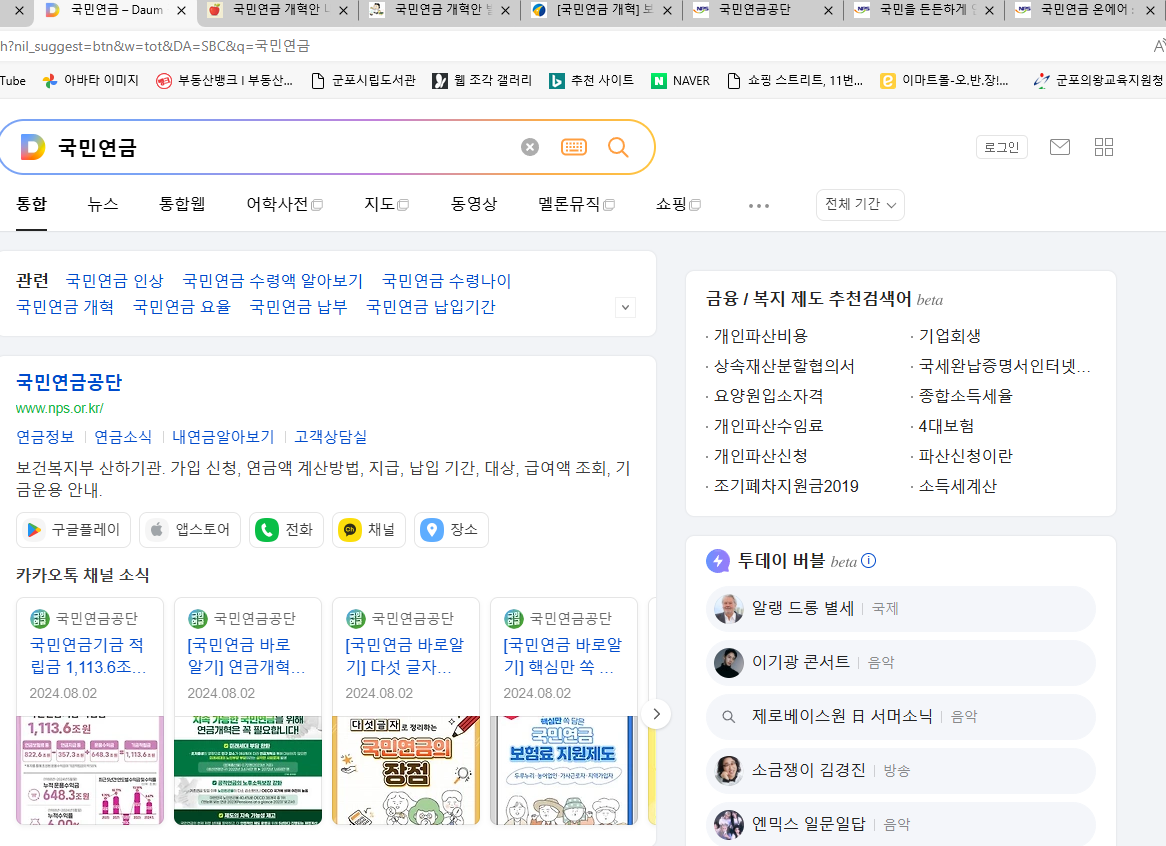Open the 고객상담실 sublink
1166x846 pixels.
tap(331, 437)
